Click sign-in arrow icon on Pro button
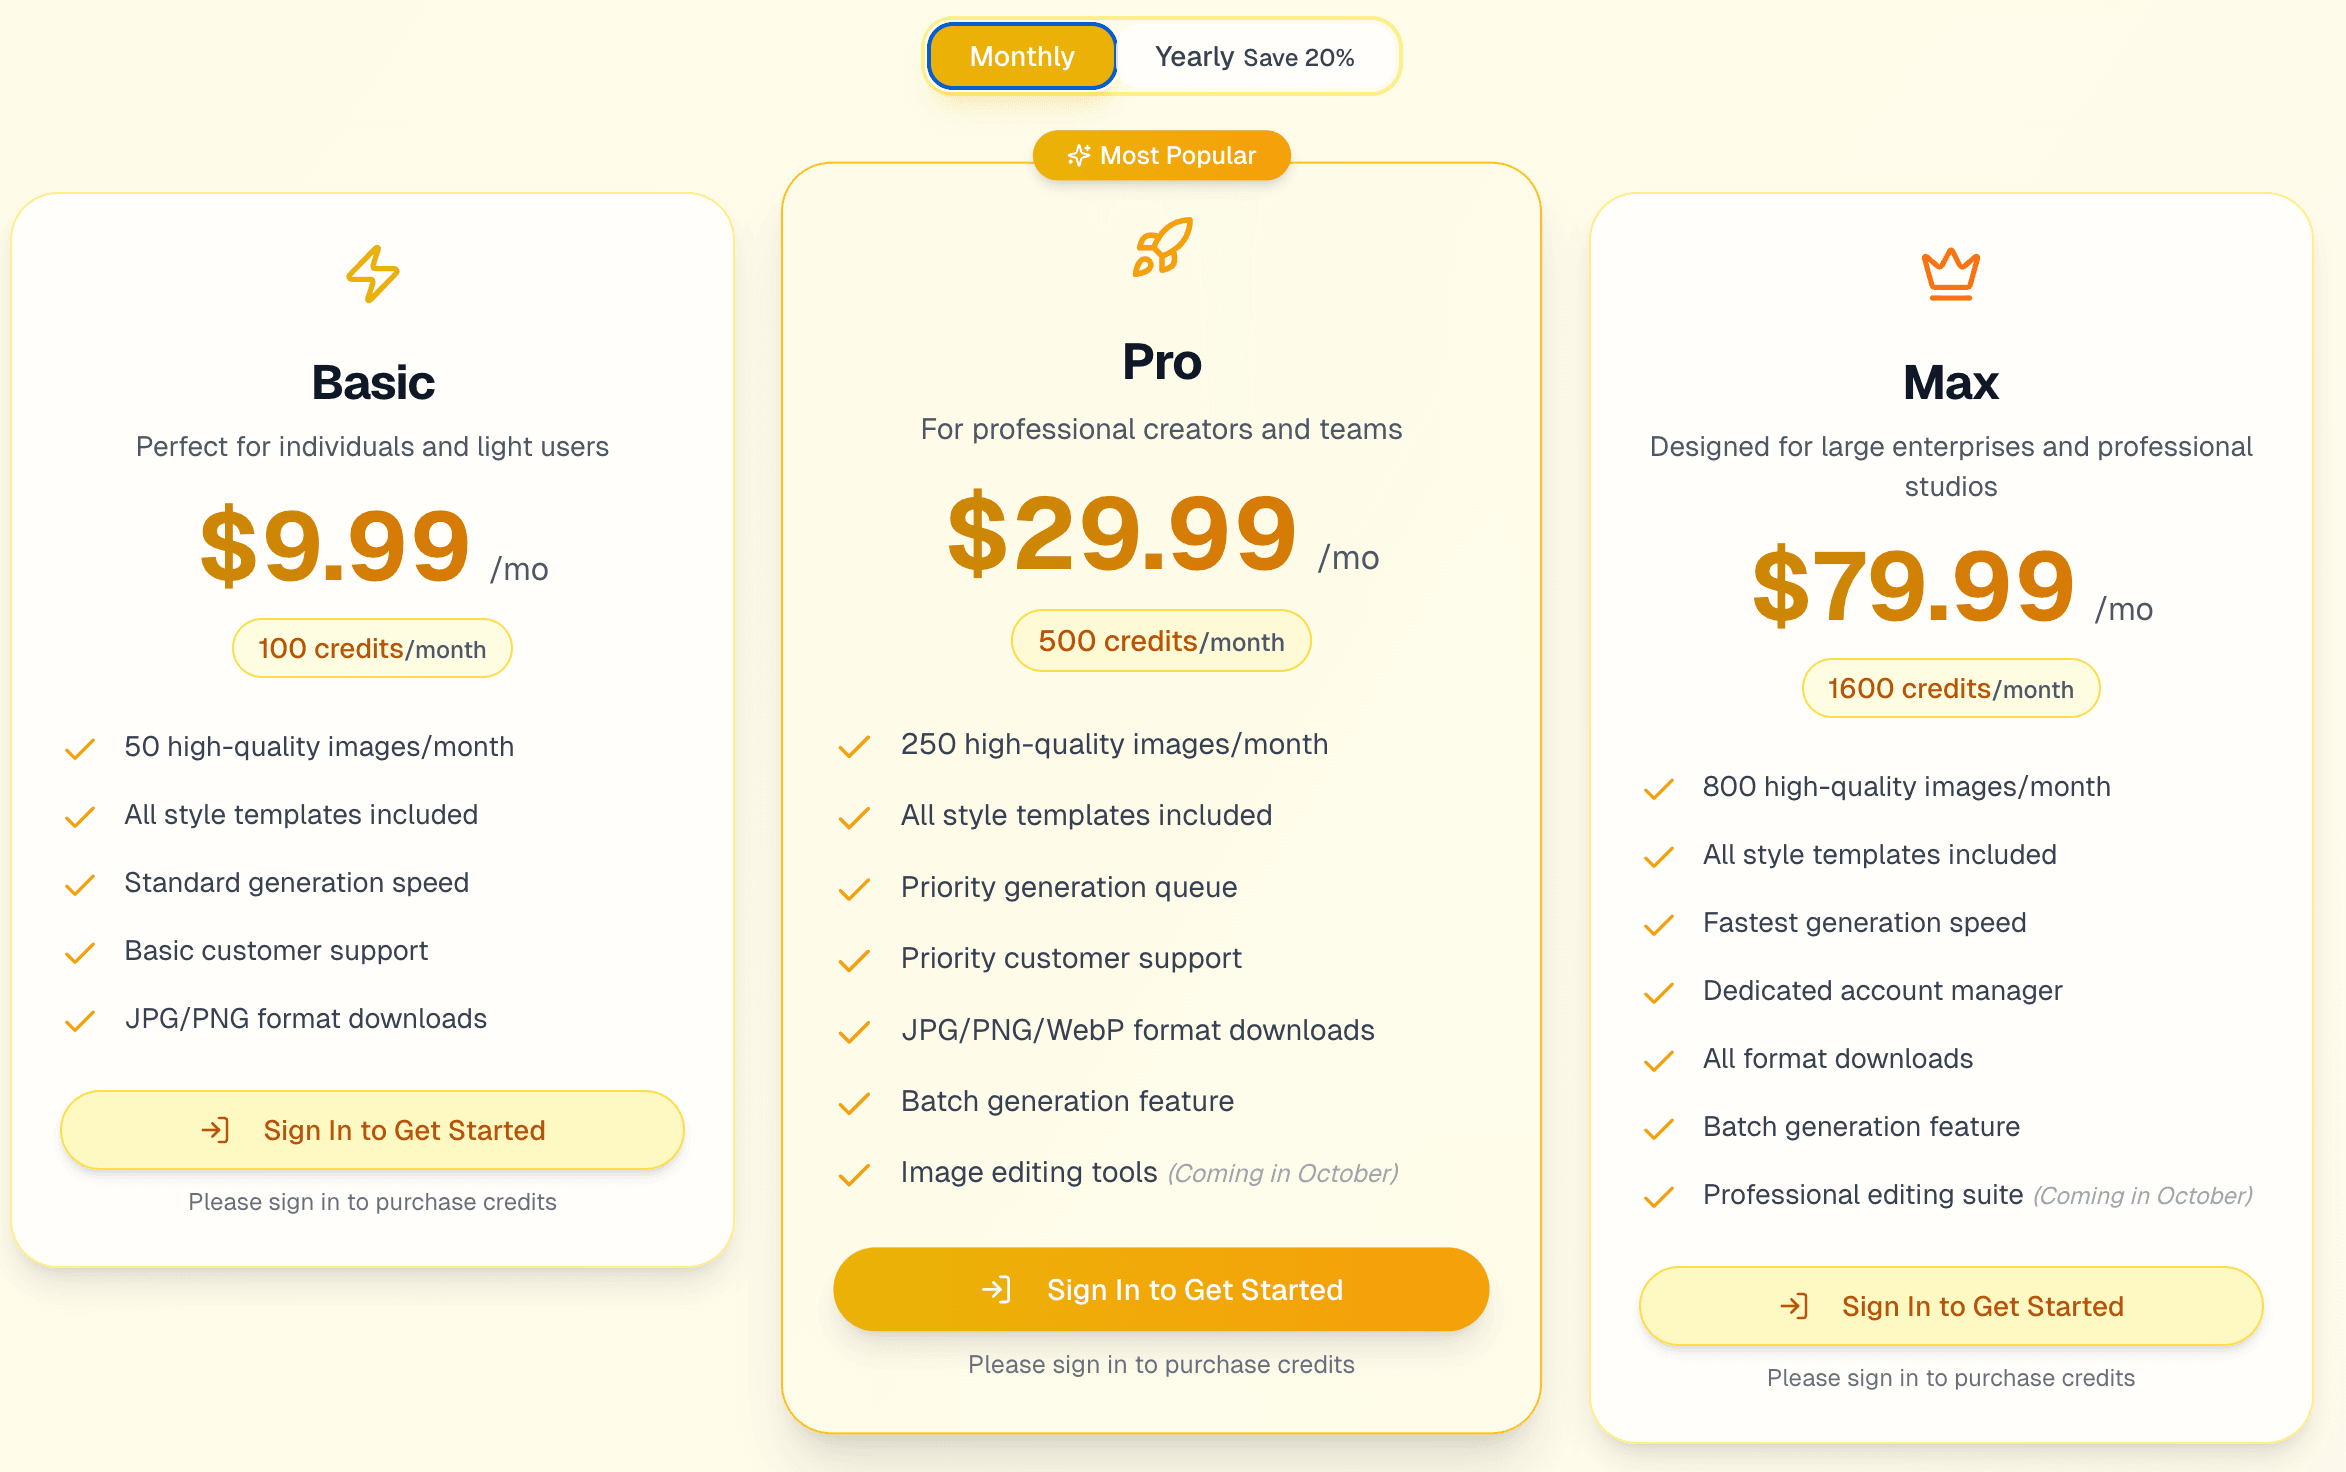Image resolution: width=2346 pixels, height=1472 pixels. (x=997, y=1290)
